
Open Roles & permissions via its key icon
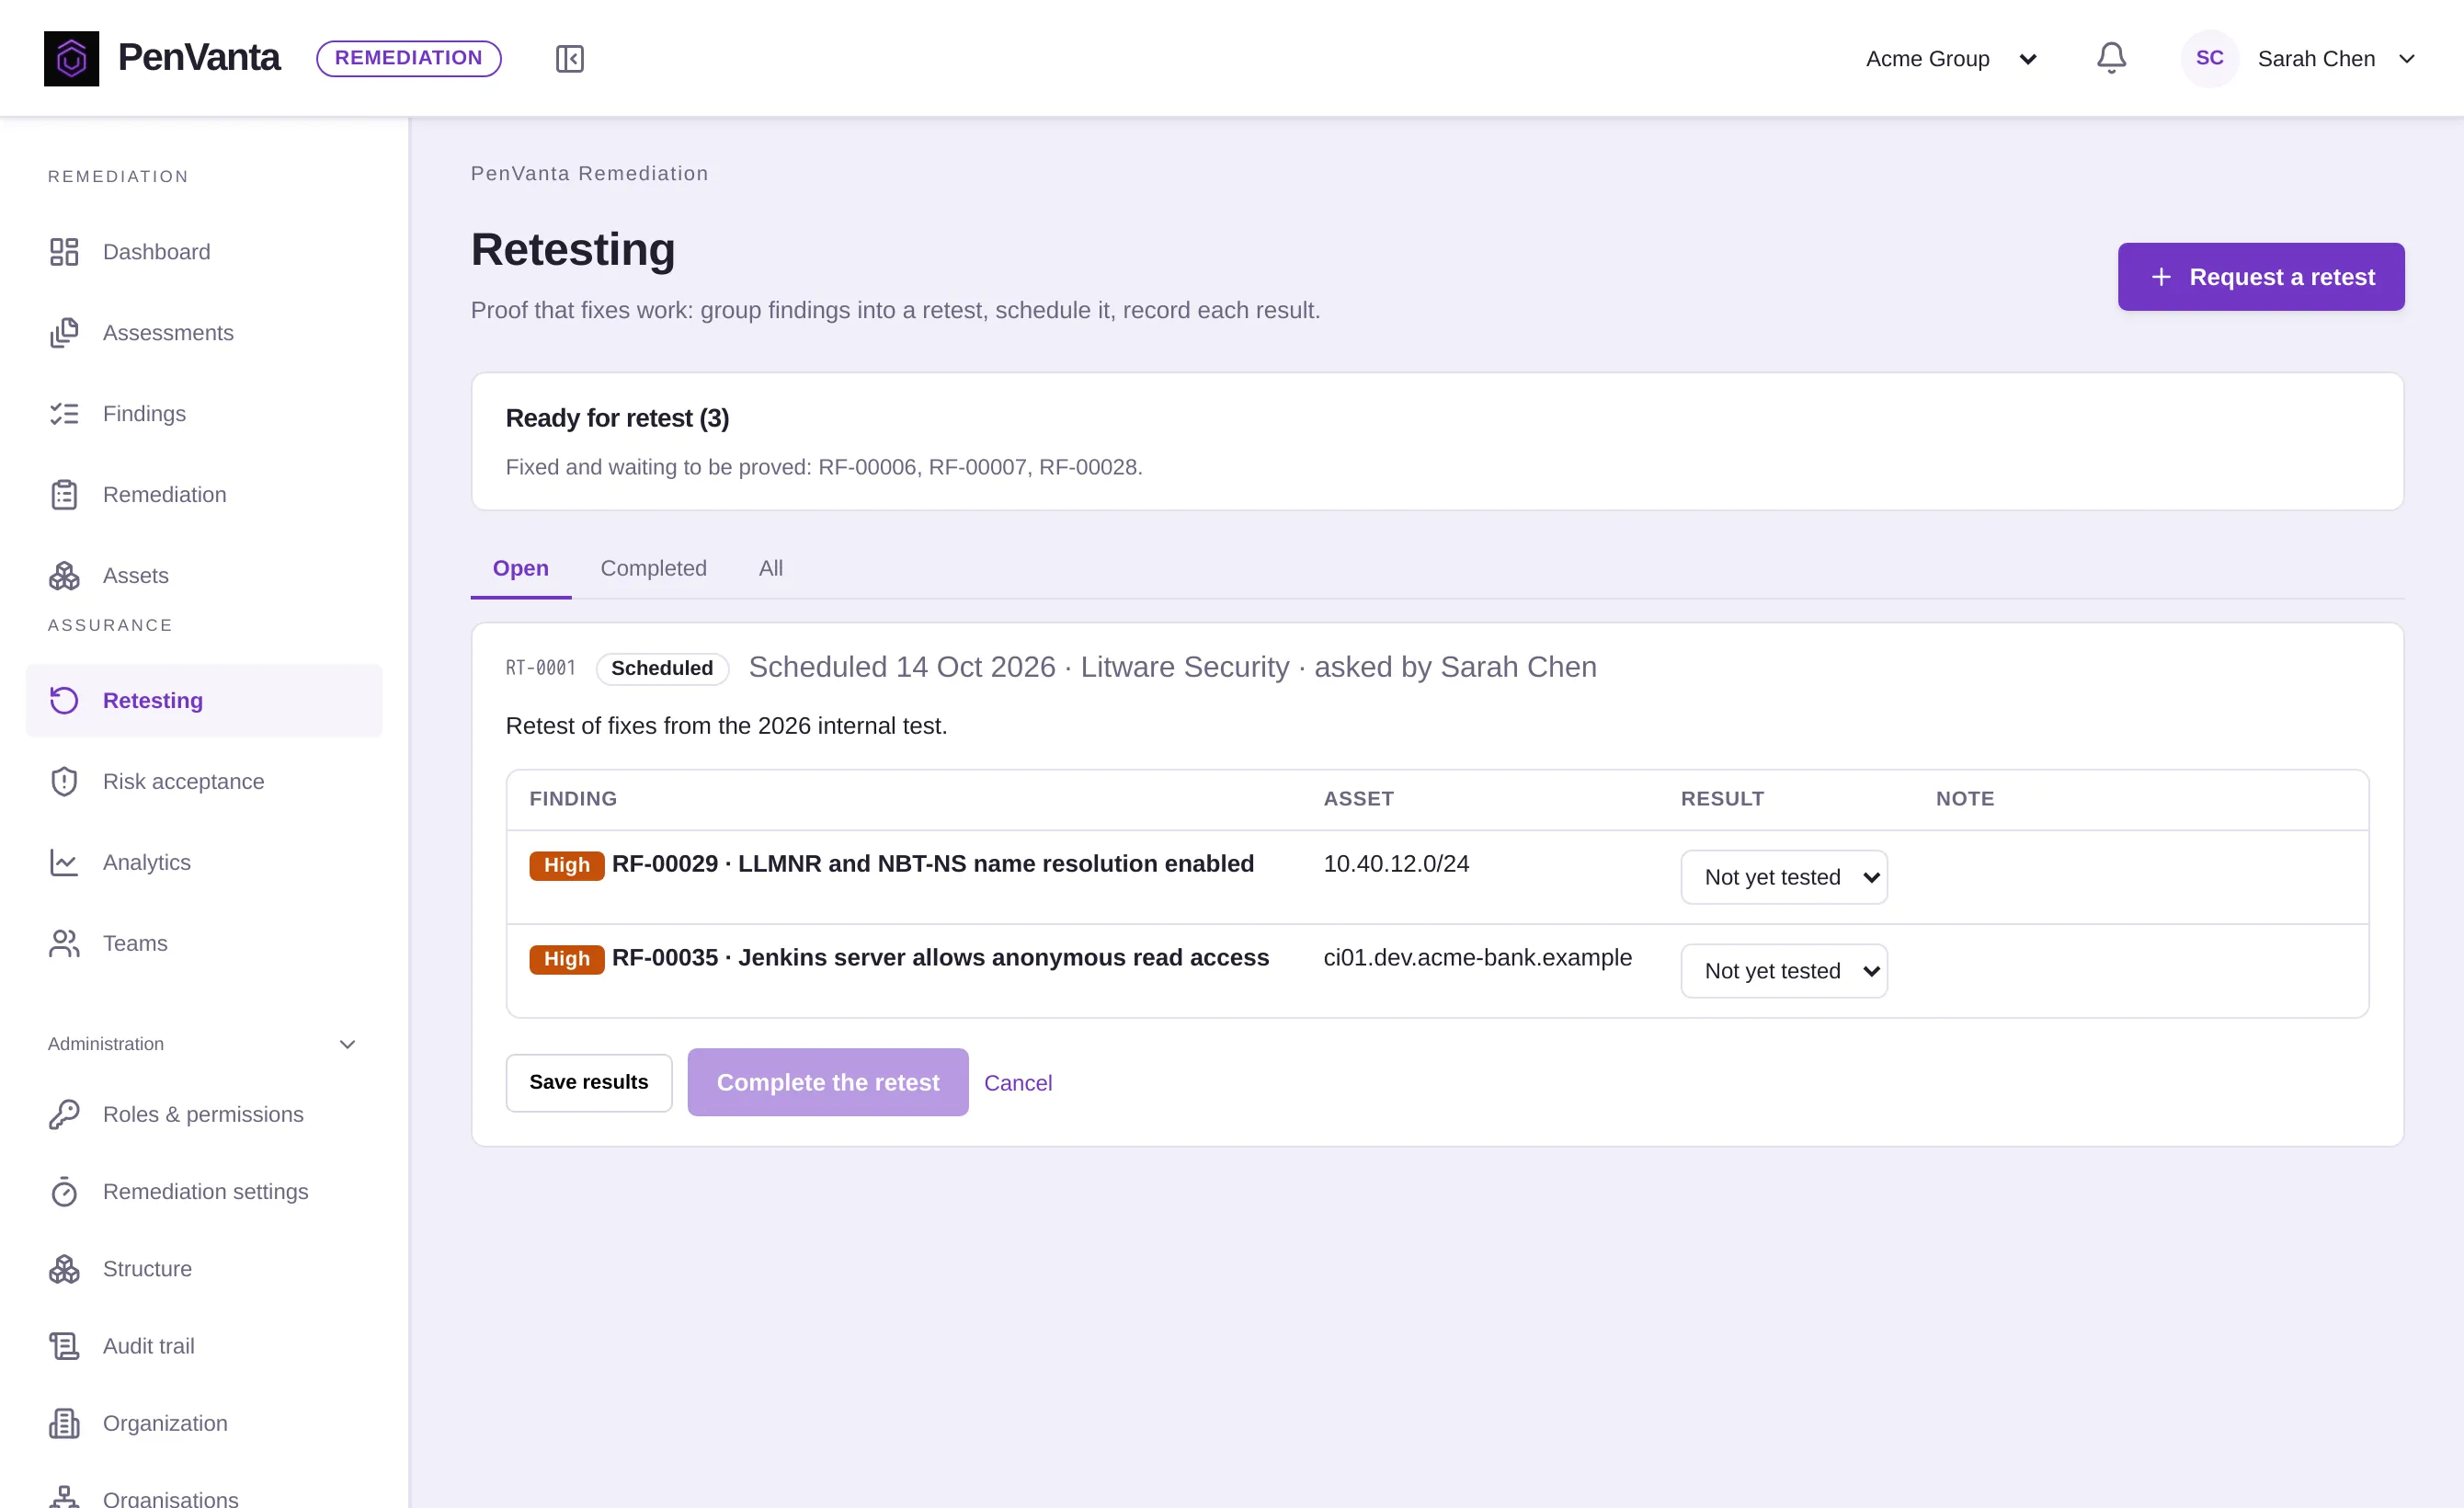tap(64, 1114)
